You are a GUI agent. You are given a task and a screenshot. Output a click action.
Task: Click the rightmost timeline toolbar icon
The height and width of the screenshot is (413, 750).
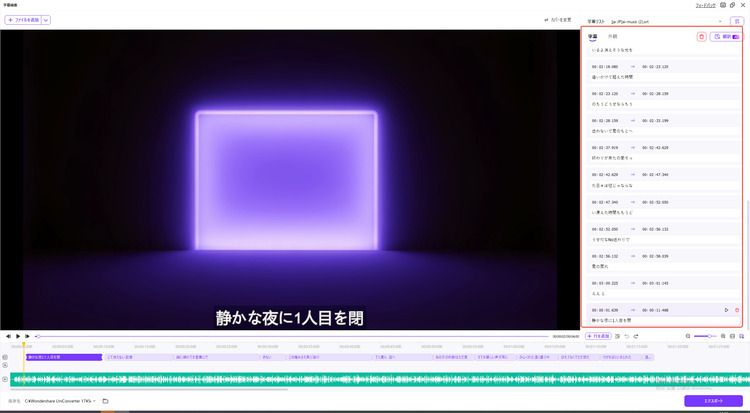(x=741, y=336)
